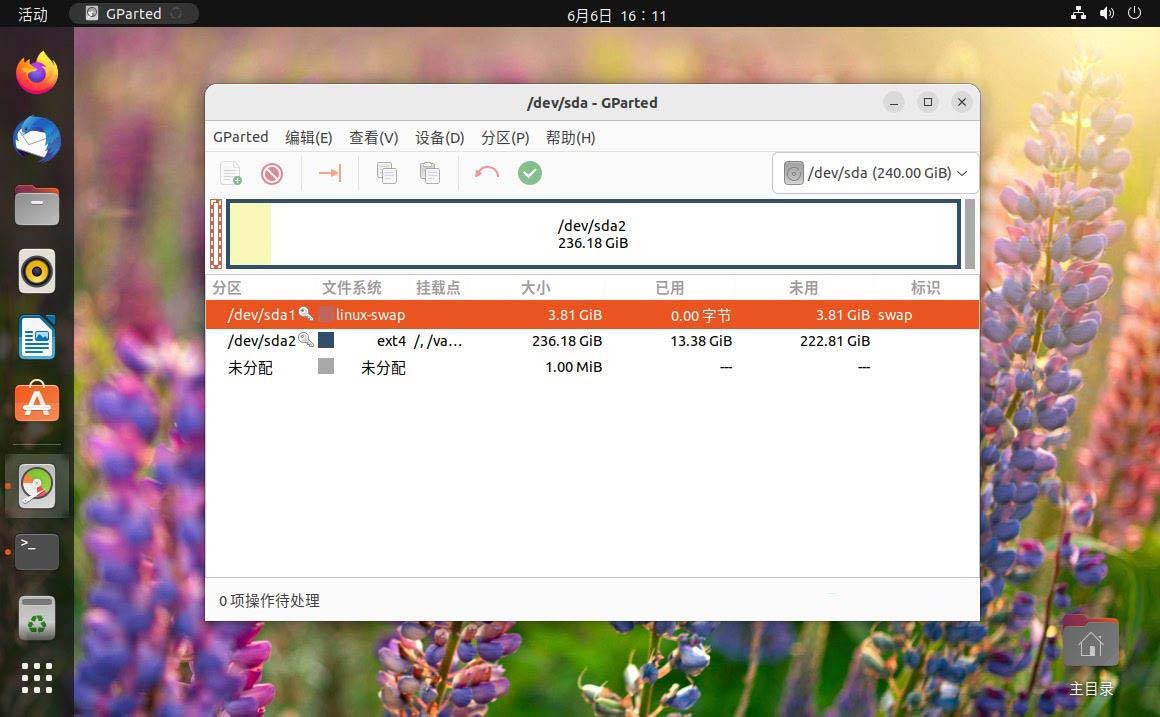Open the 设备 (Device) menu
The image size is (1160, 717).
439,137
